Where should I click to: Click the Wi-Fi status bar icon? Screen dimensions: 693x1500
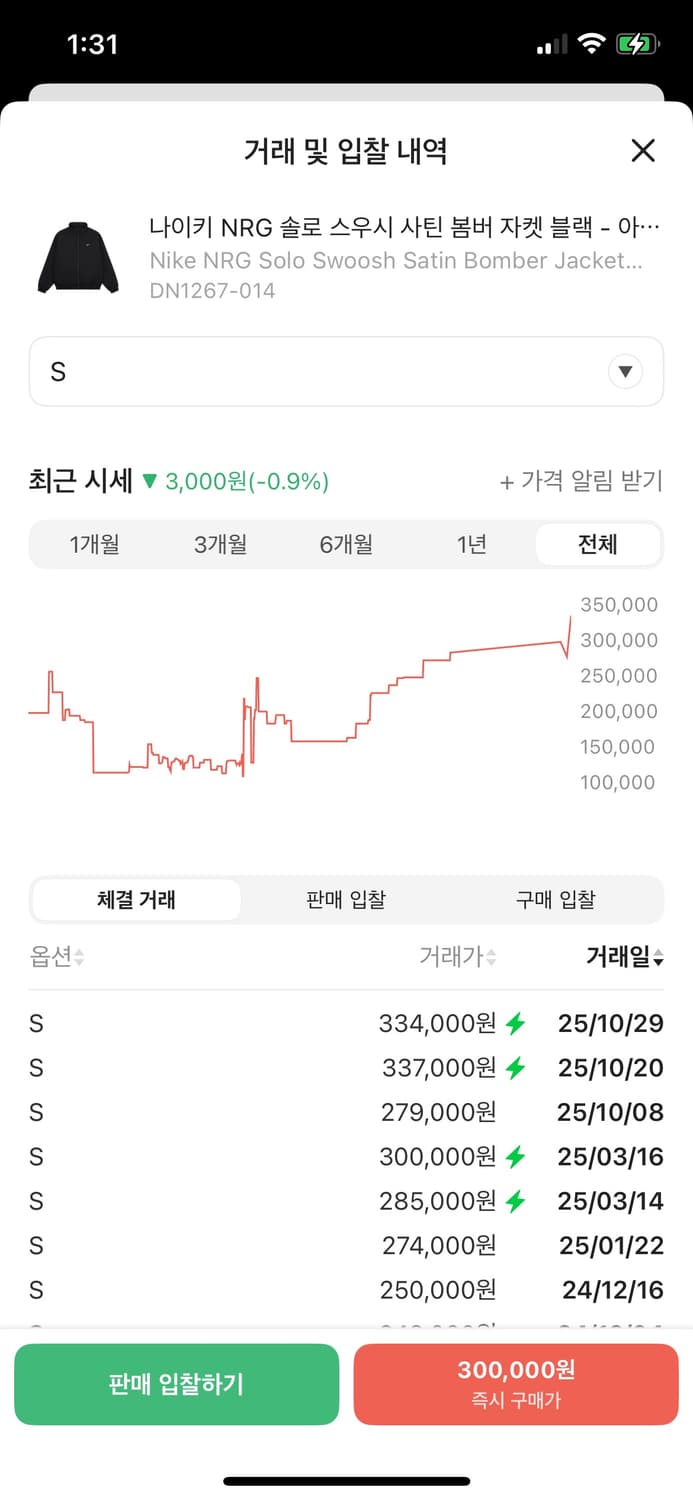pos(594,43)
